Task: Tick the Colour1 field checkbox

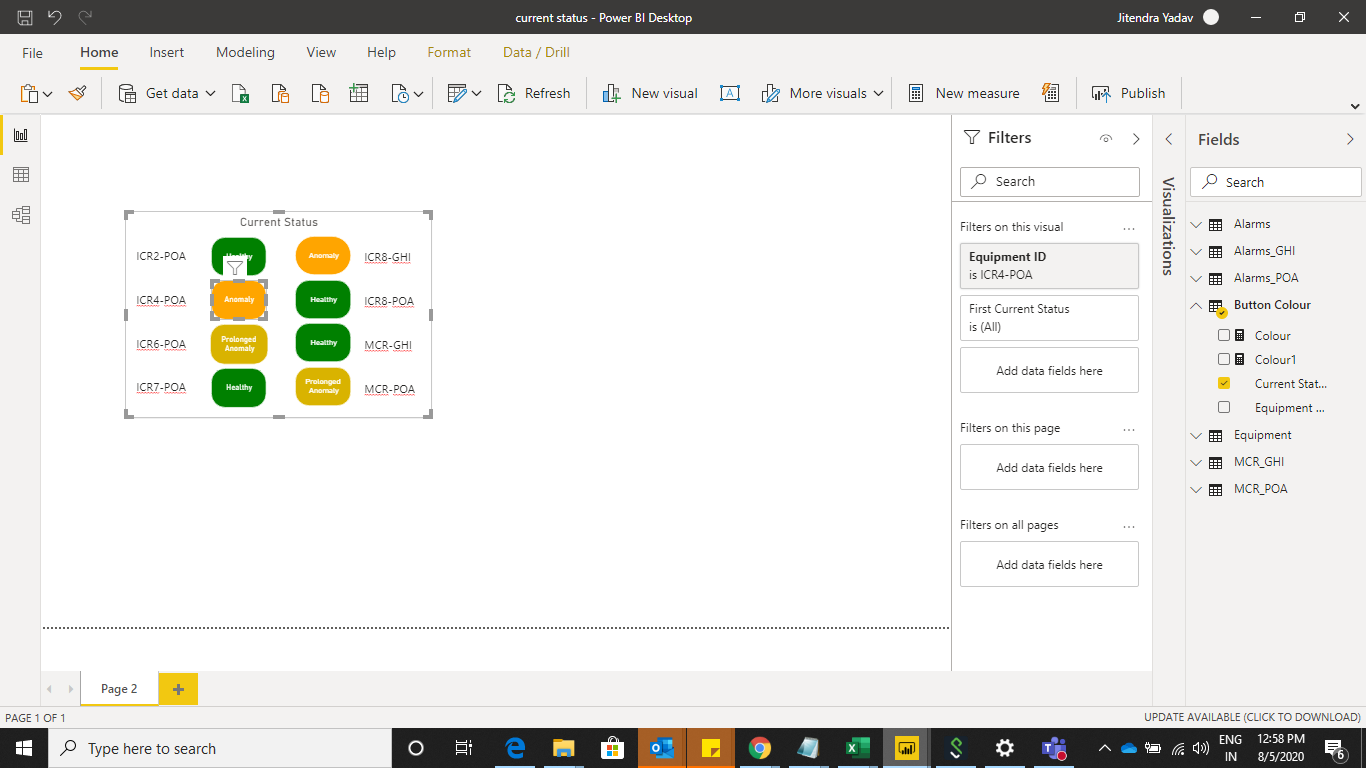Action: (x=1224, y=360)
